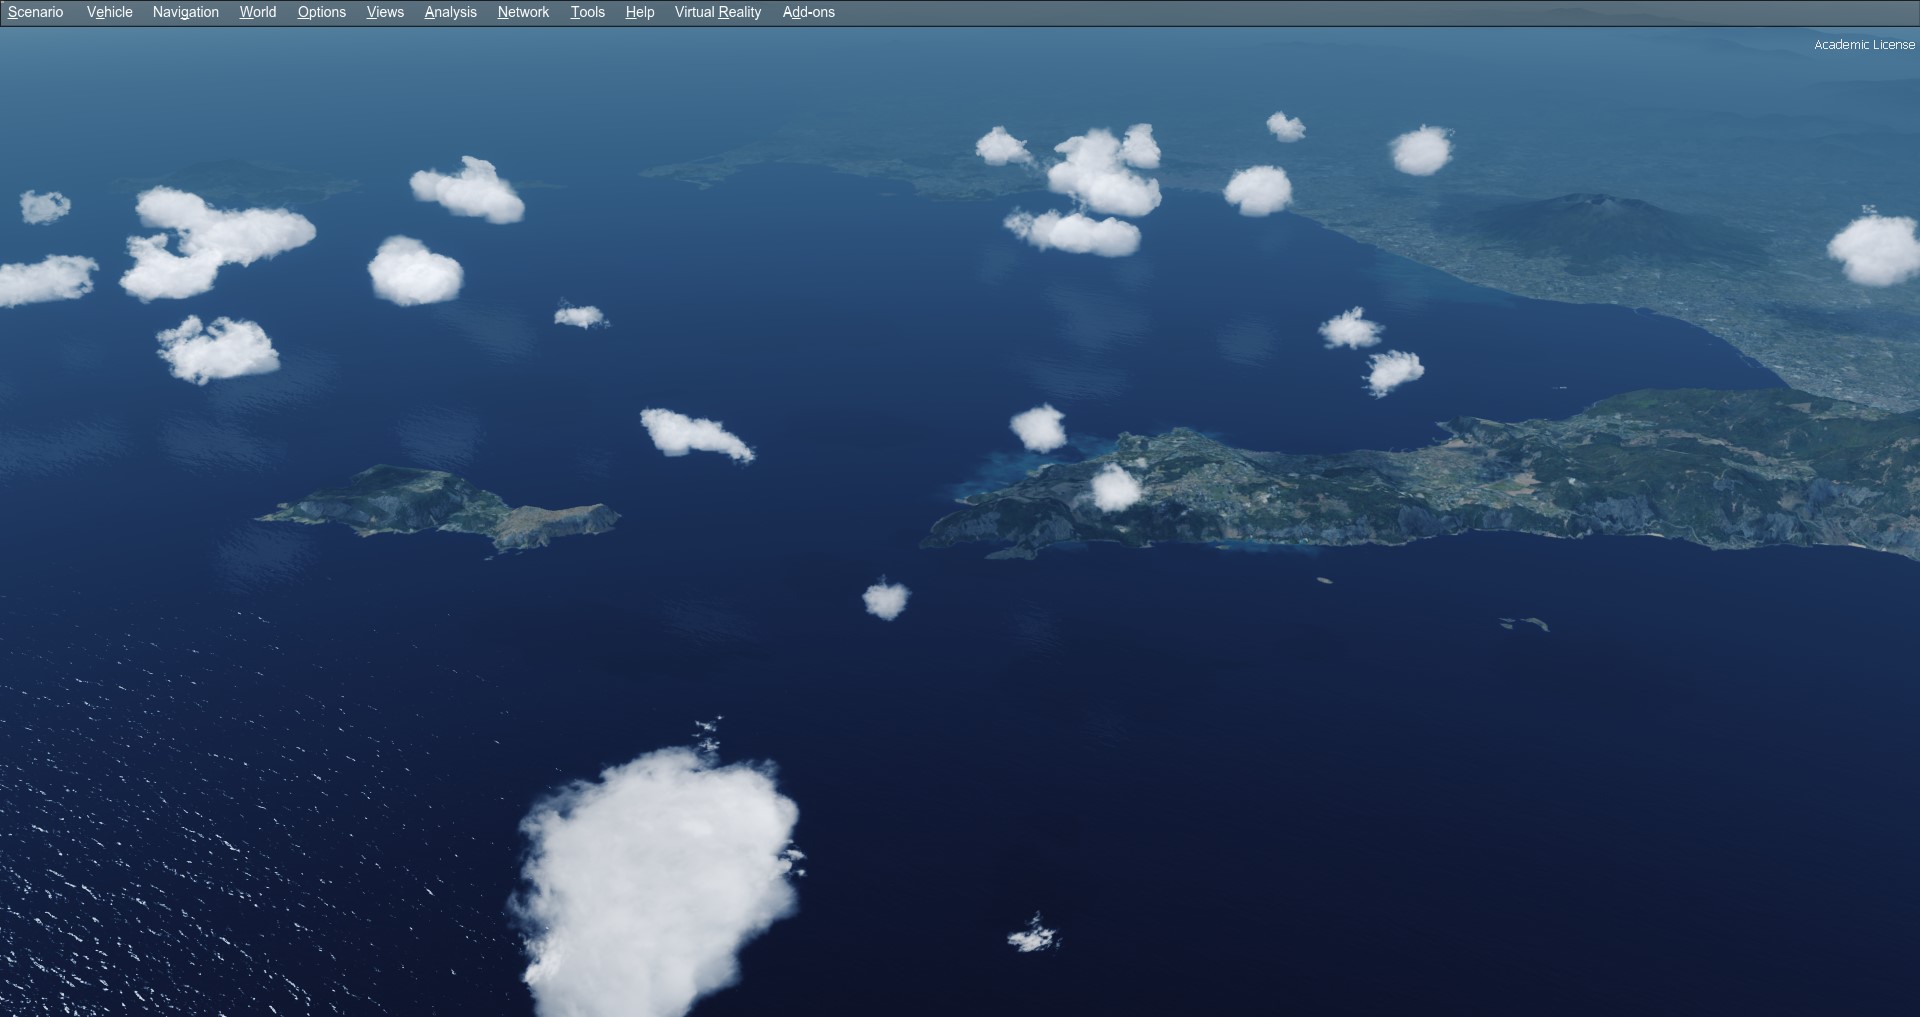Click the largest cloud at the bottom
This screenshot has width=1920, height=1017.
[x=655, y=880]
